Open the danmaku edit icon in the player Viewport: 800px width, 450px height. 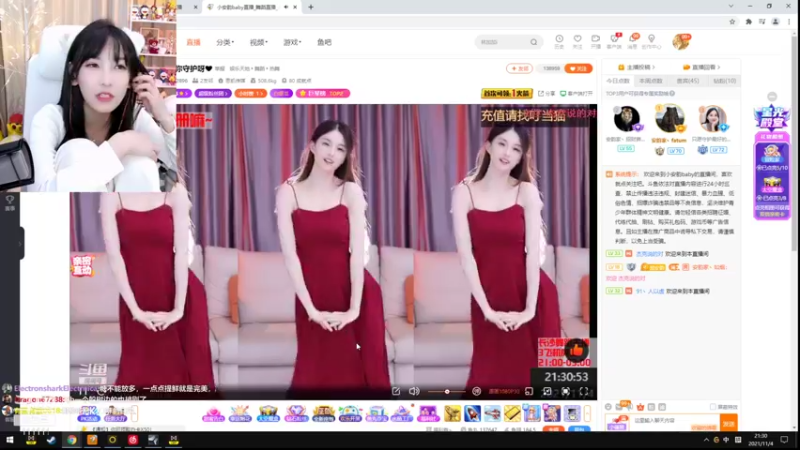click(396, 391)
